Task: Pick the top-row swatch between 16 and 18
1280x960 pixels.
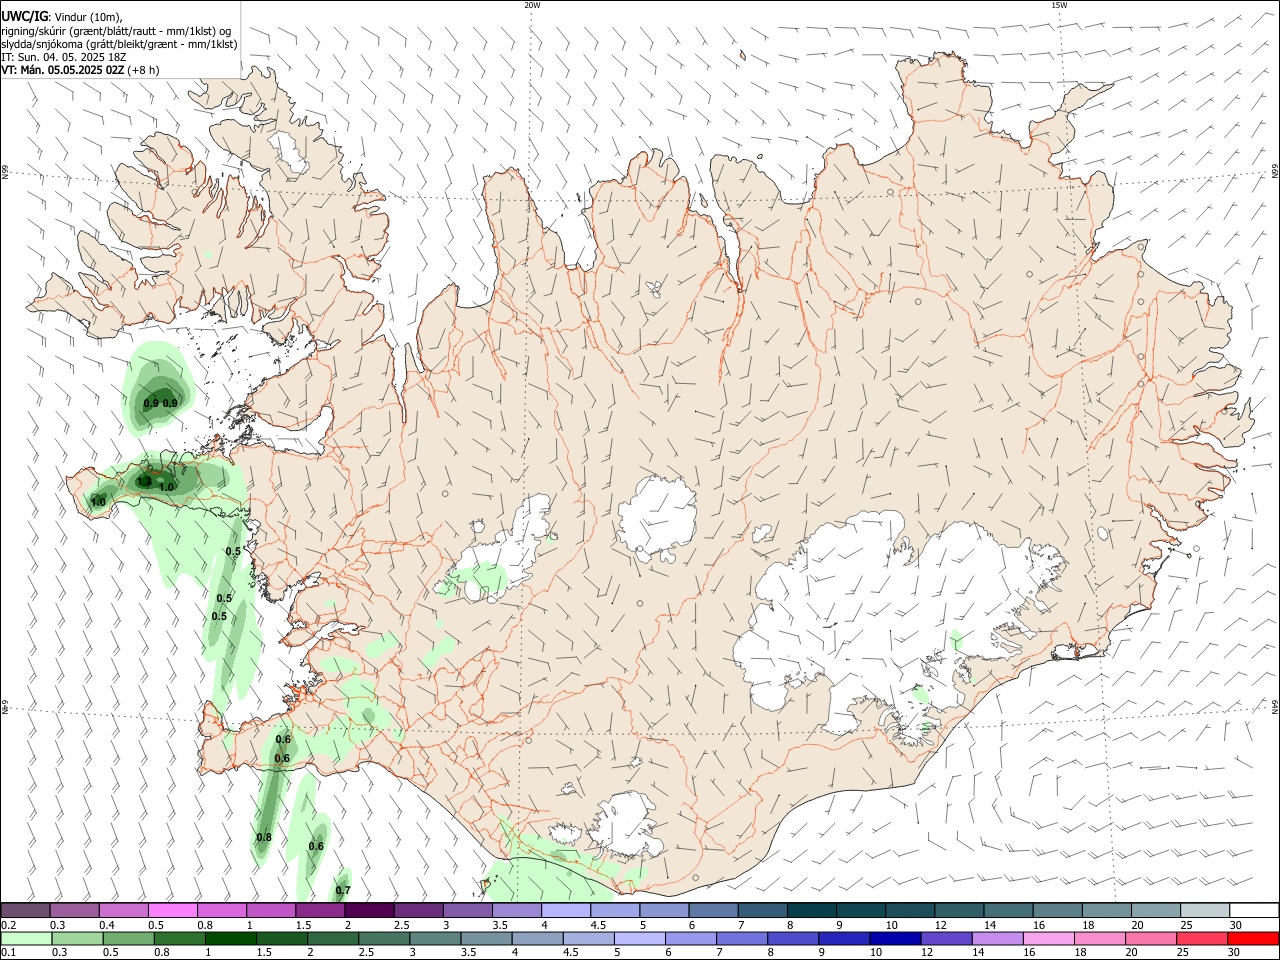Action: point(1058,910)
